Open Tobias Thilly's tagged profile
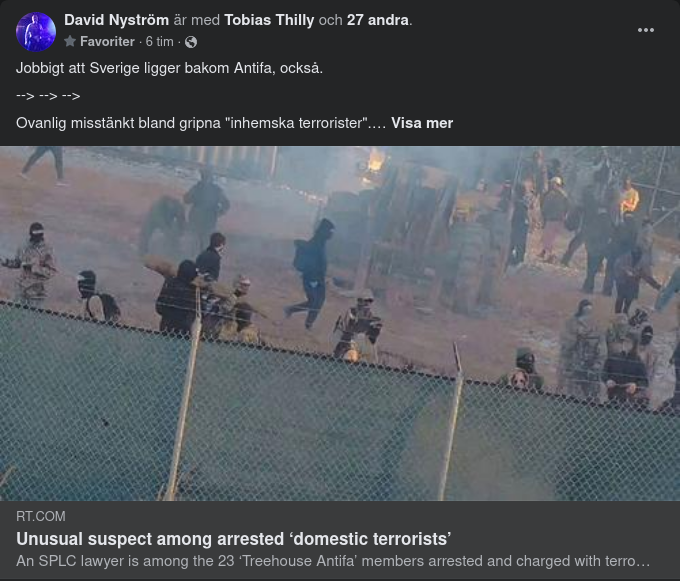Screen dimensions: 680x581 pyautogui.click(x=269, y=20)
